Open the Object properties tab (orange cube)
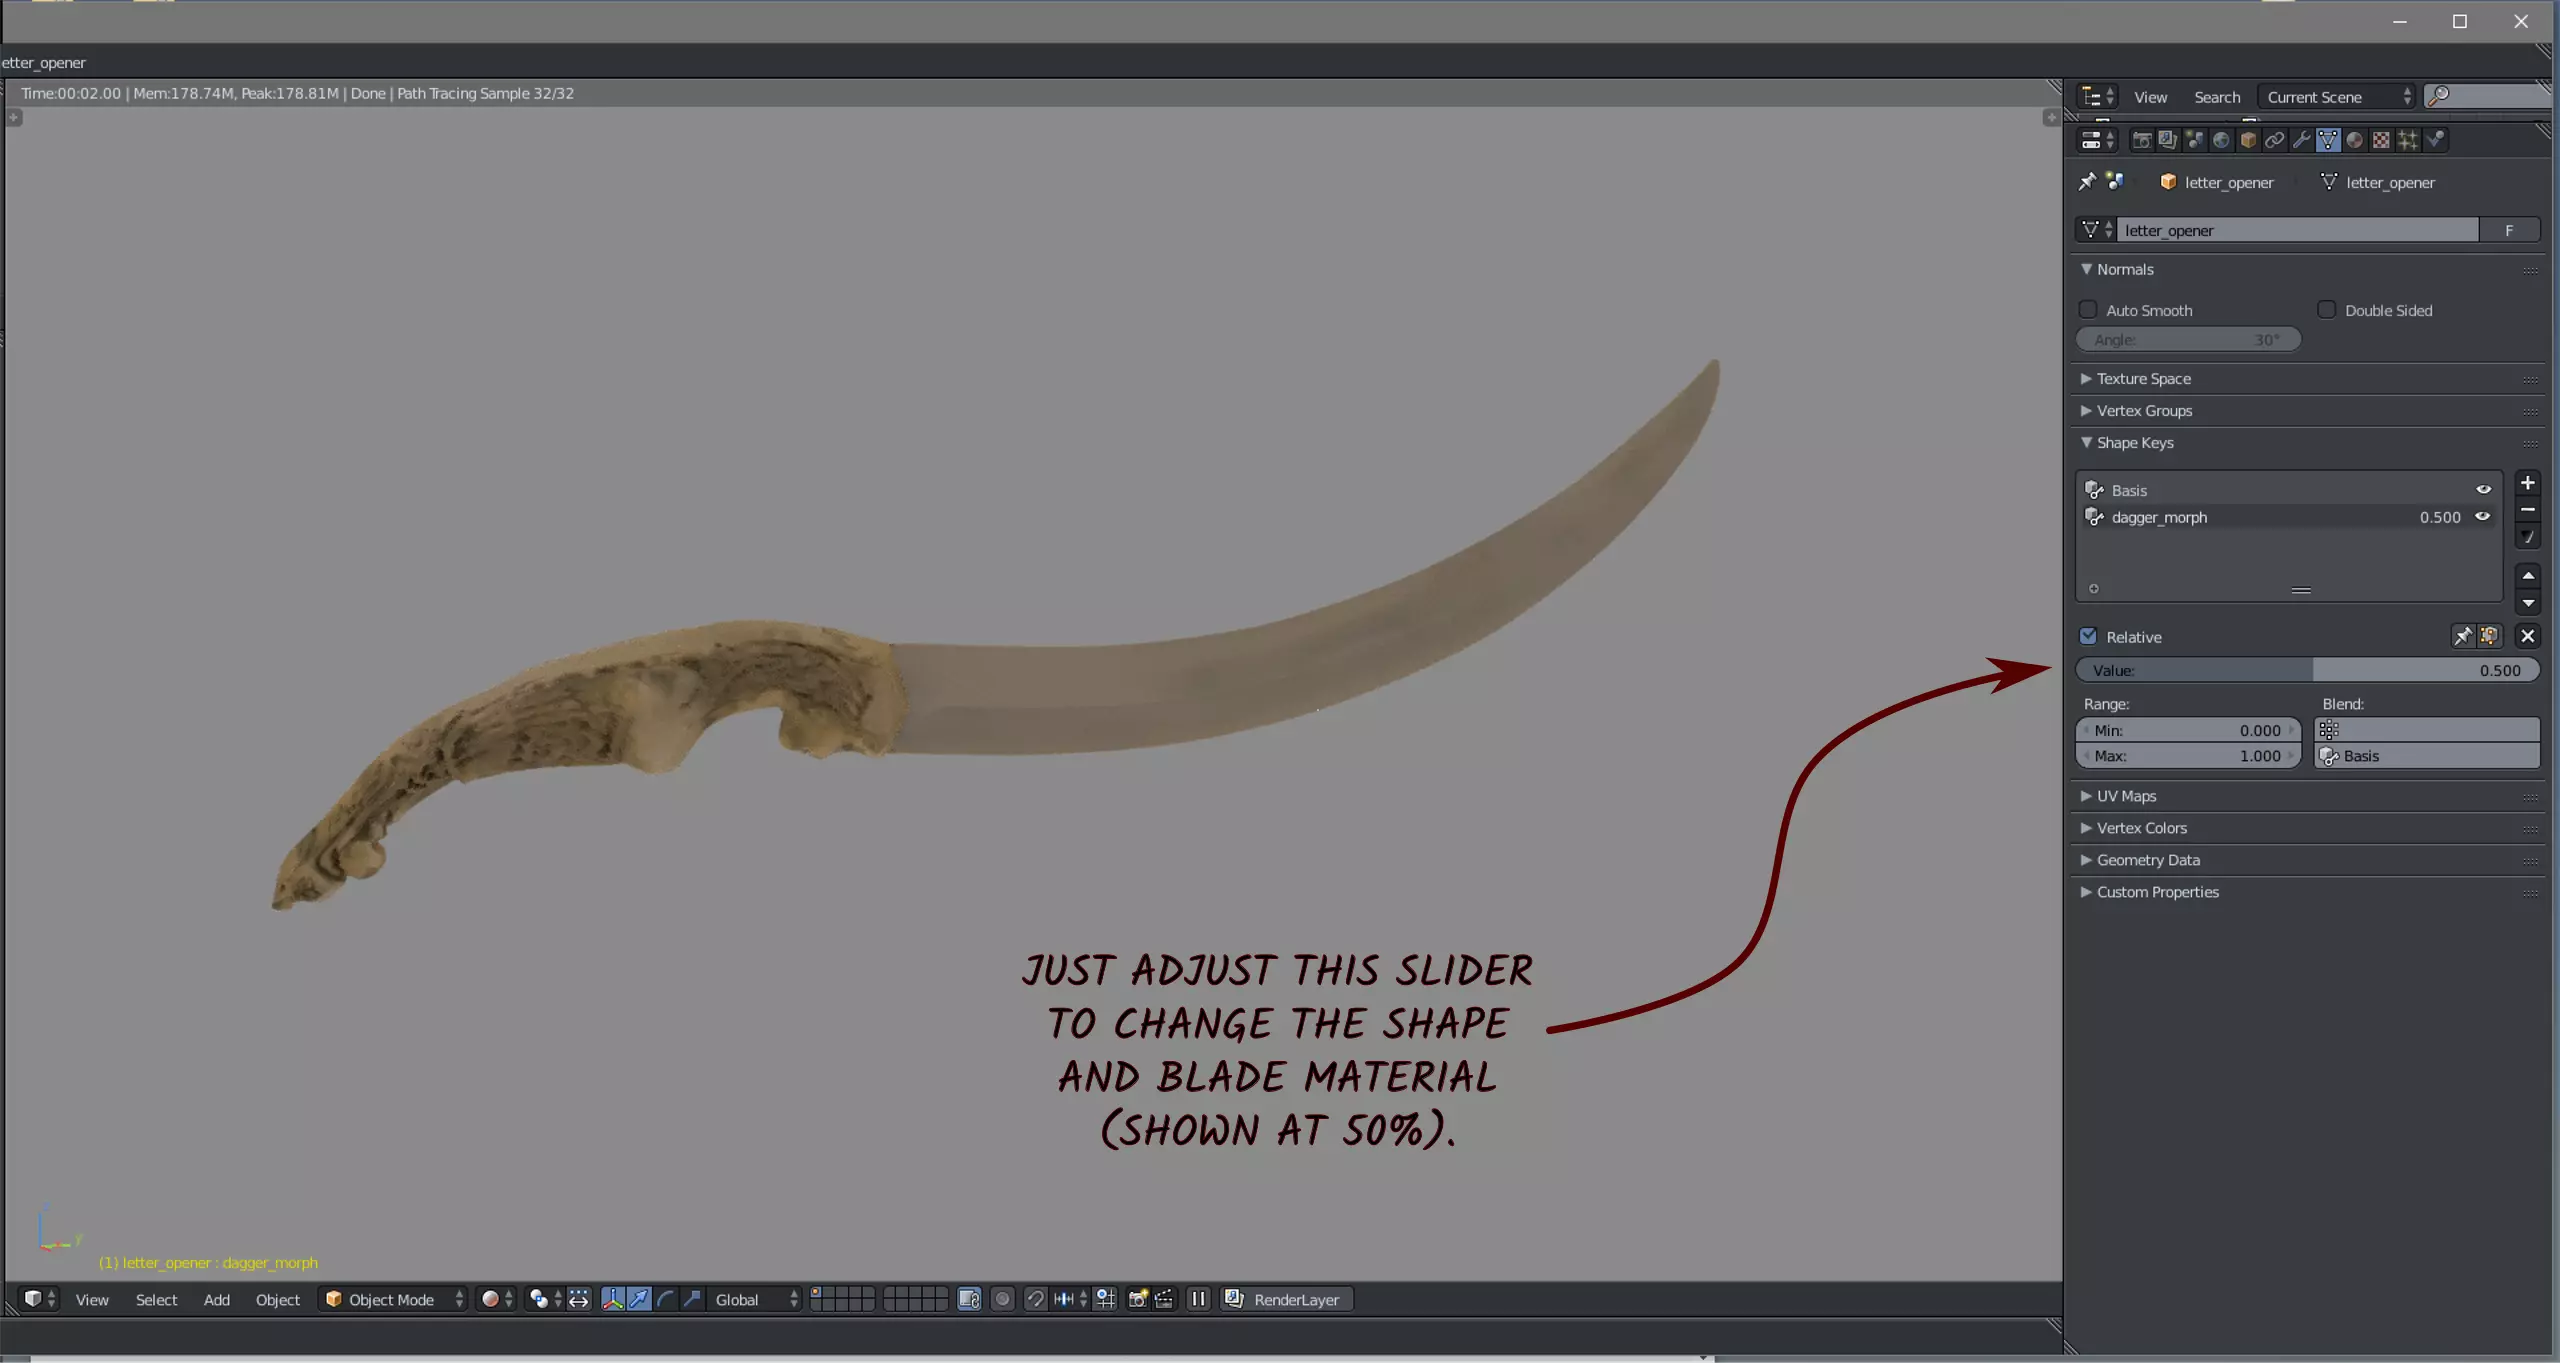Screen dimensions: 2560x1363 click(2248, 140)
